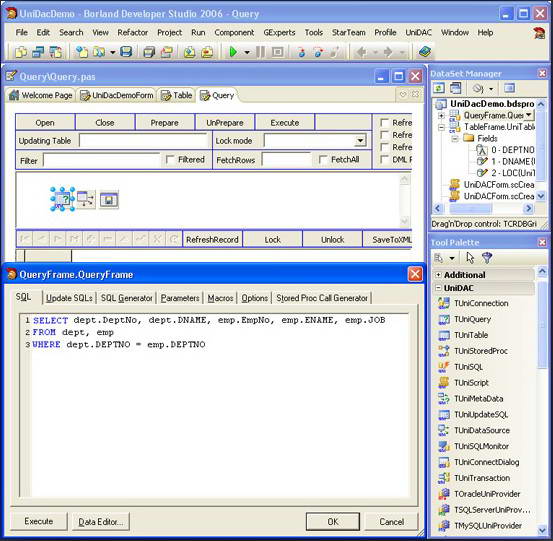Check the DML Refresh checkbox
This screenshot has height=541, width=553.
pyautogui.click(x=384, y=160)
